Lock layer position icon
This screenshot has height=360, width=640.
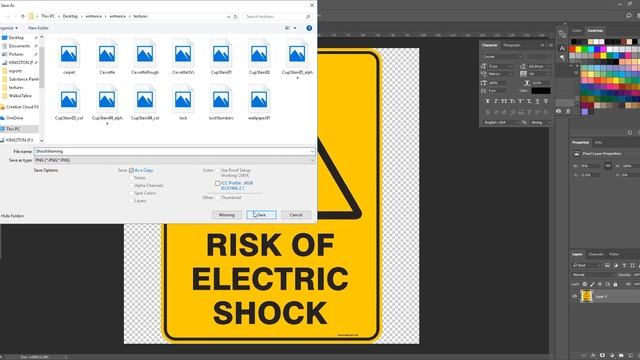click(x=600, y=284)
